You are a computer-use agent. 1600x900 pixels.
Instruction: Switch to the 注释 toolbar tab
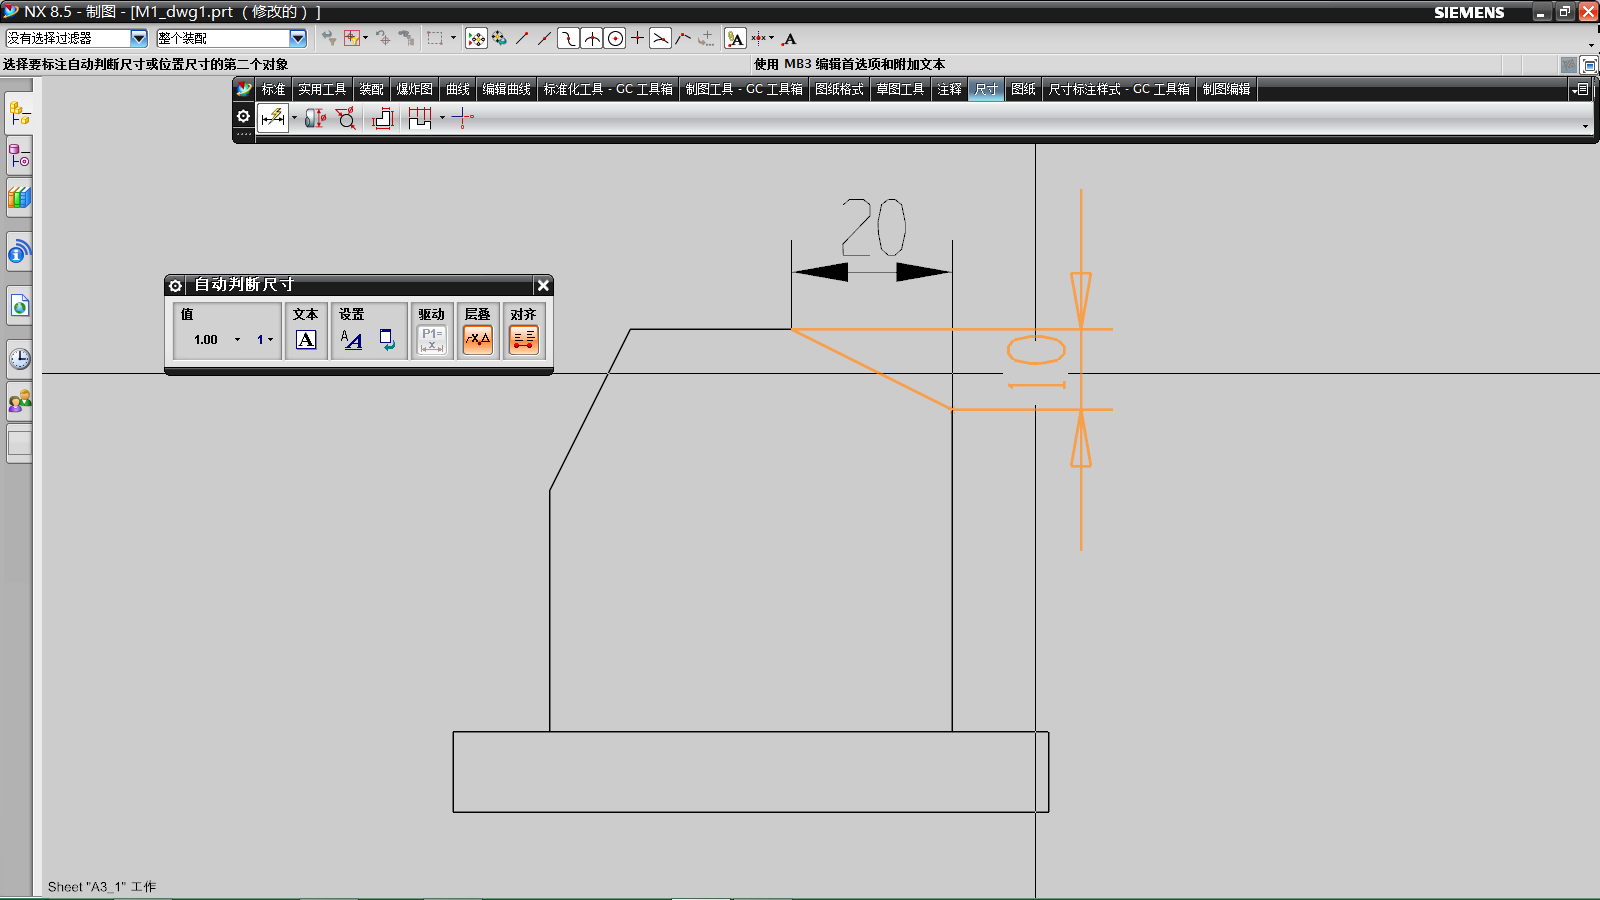click(949, 89)
